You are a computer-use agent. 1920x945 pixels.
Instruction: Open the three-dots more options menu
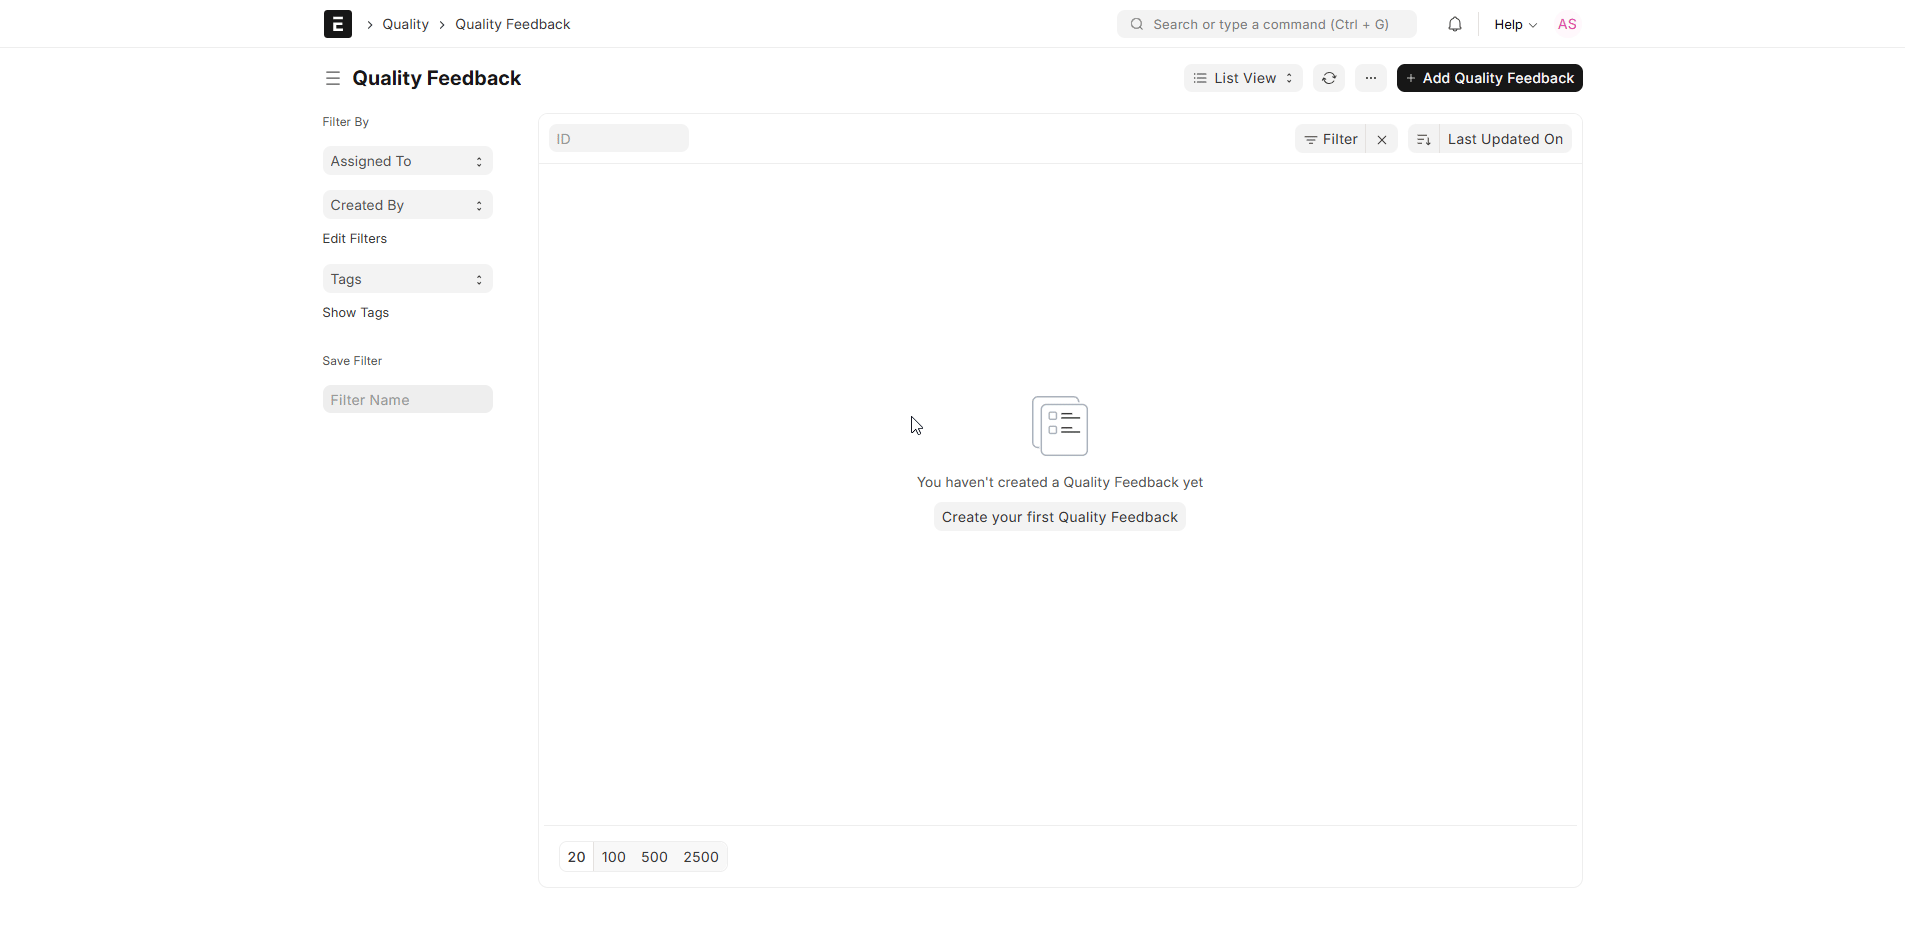tap(1370, 78)
